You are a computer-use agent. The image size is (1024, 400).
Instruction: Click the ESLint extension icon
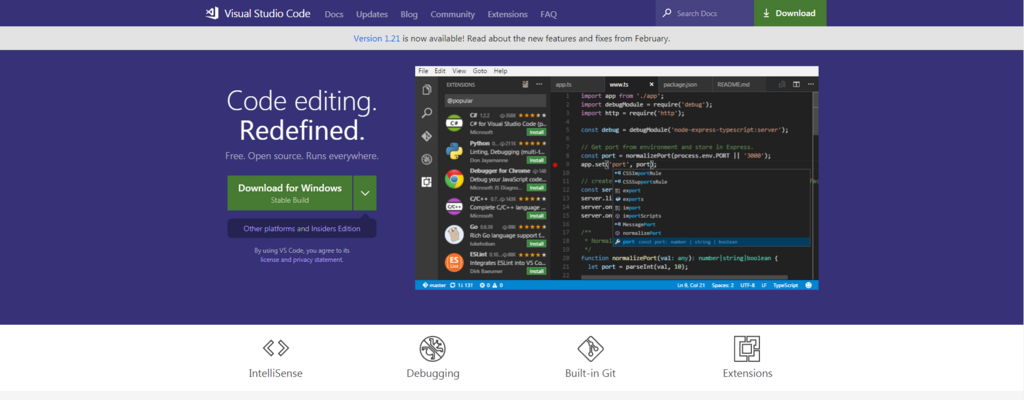click(455, 263)
